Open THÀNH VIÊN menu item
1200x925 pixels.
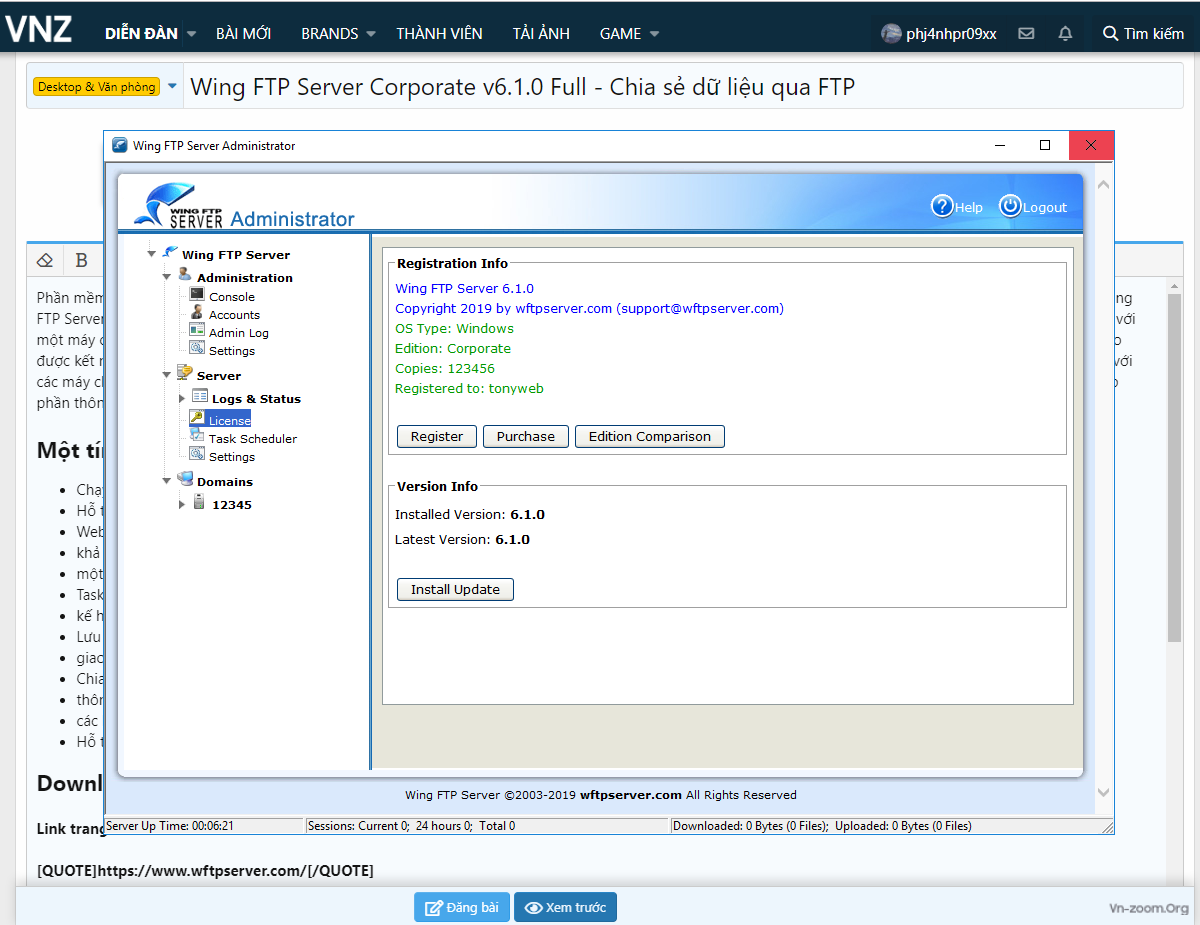pos(439,33)
